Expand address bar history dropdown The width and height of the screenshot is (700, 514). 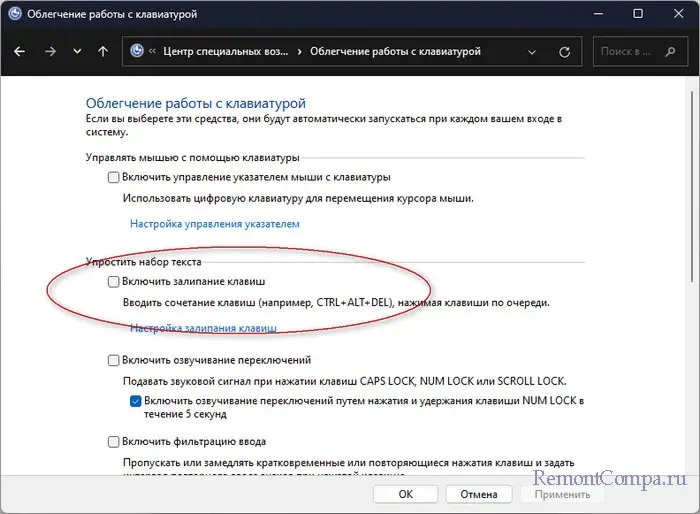point(532,52)
